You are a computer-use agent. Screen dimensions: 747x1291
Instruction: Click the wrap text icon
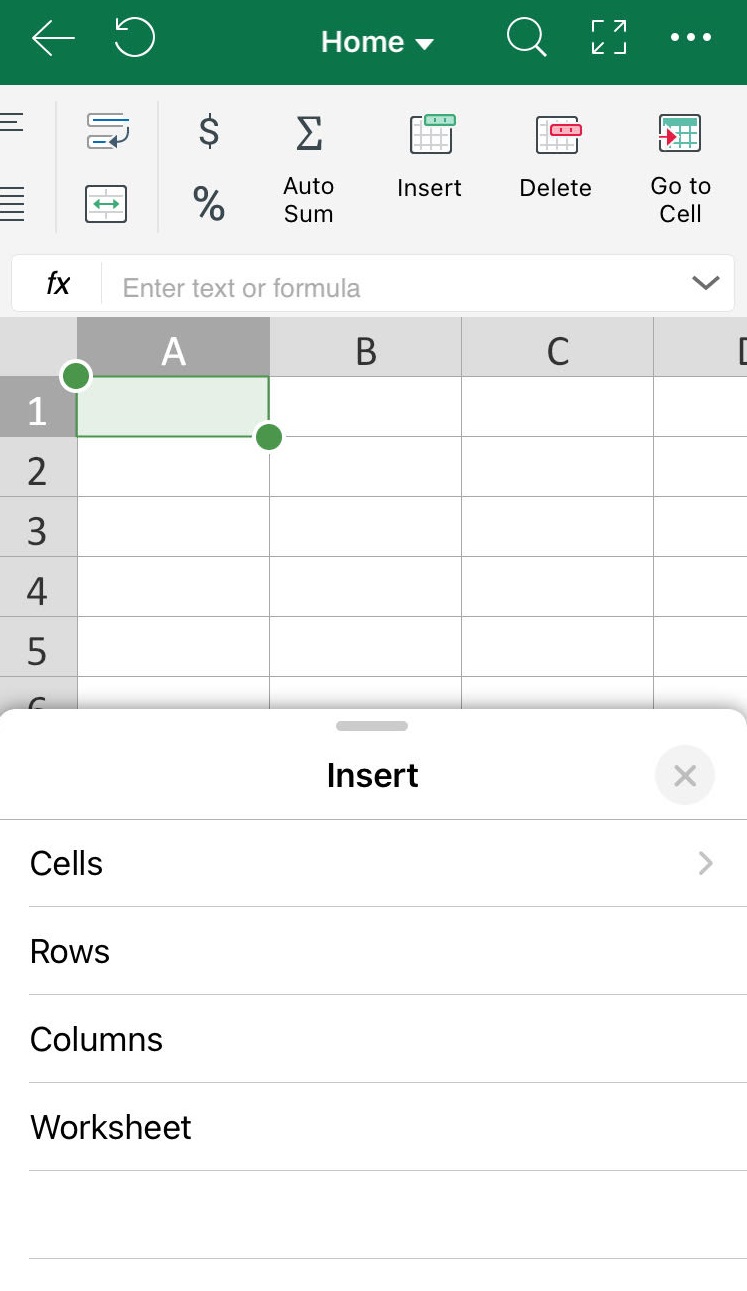(108, 132)
